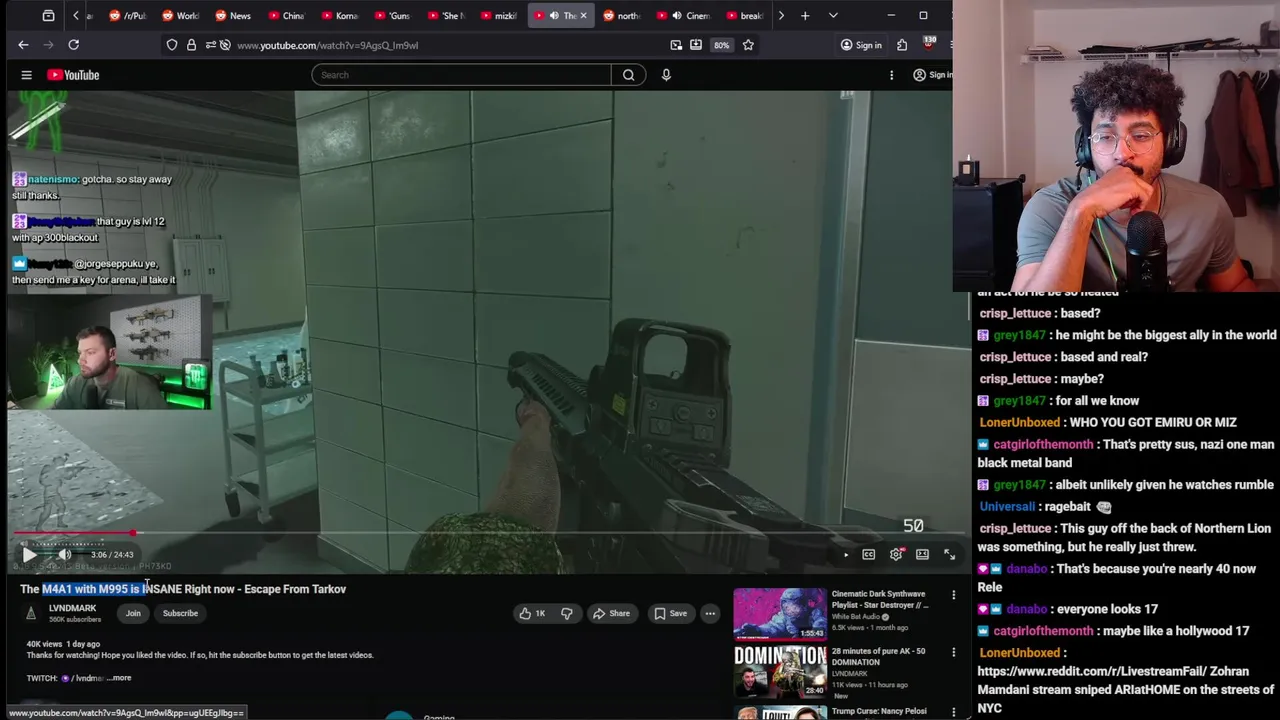Open Trump Curse: Nancy Pelosi video title
The width and height of the screenshot is (1280, 720).
881,711
